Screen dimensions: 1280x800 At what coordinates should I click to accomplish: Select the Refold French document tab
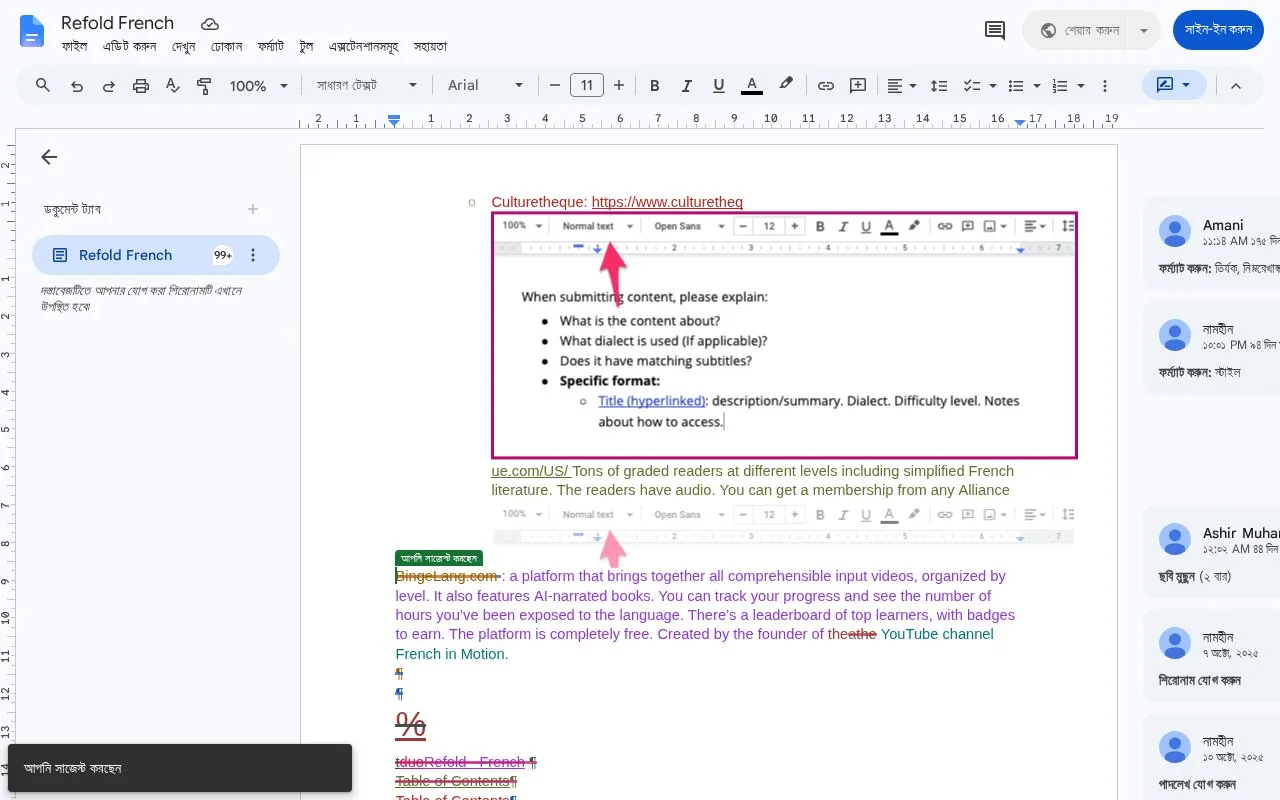pos(156,255)
